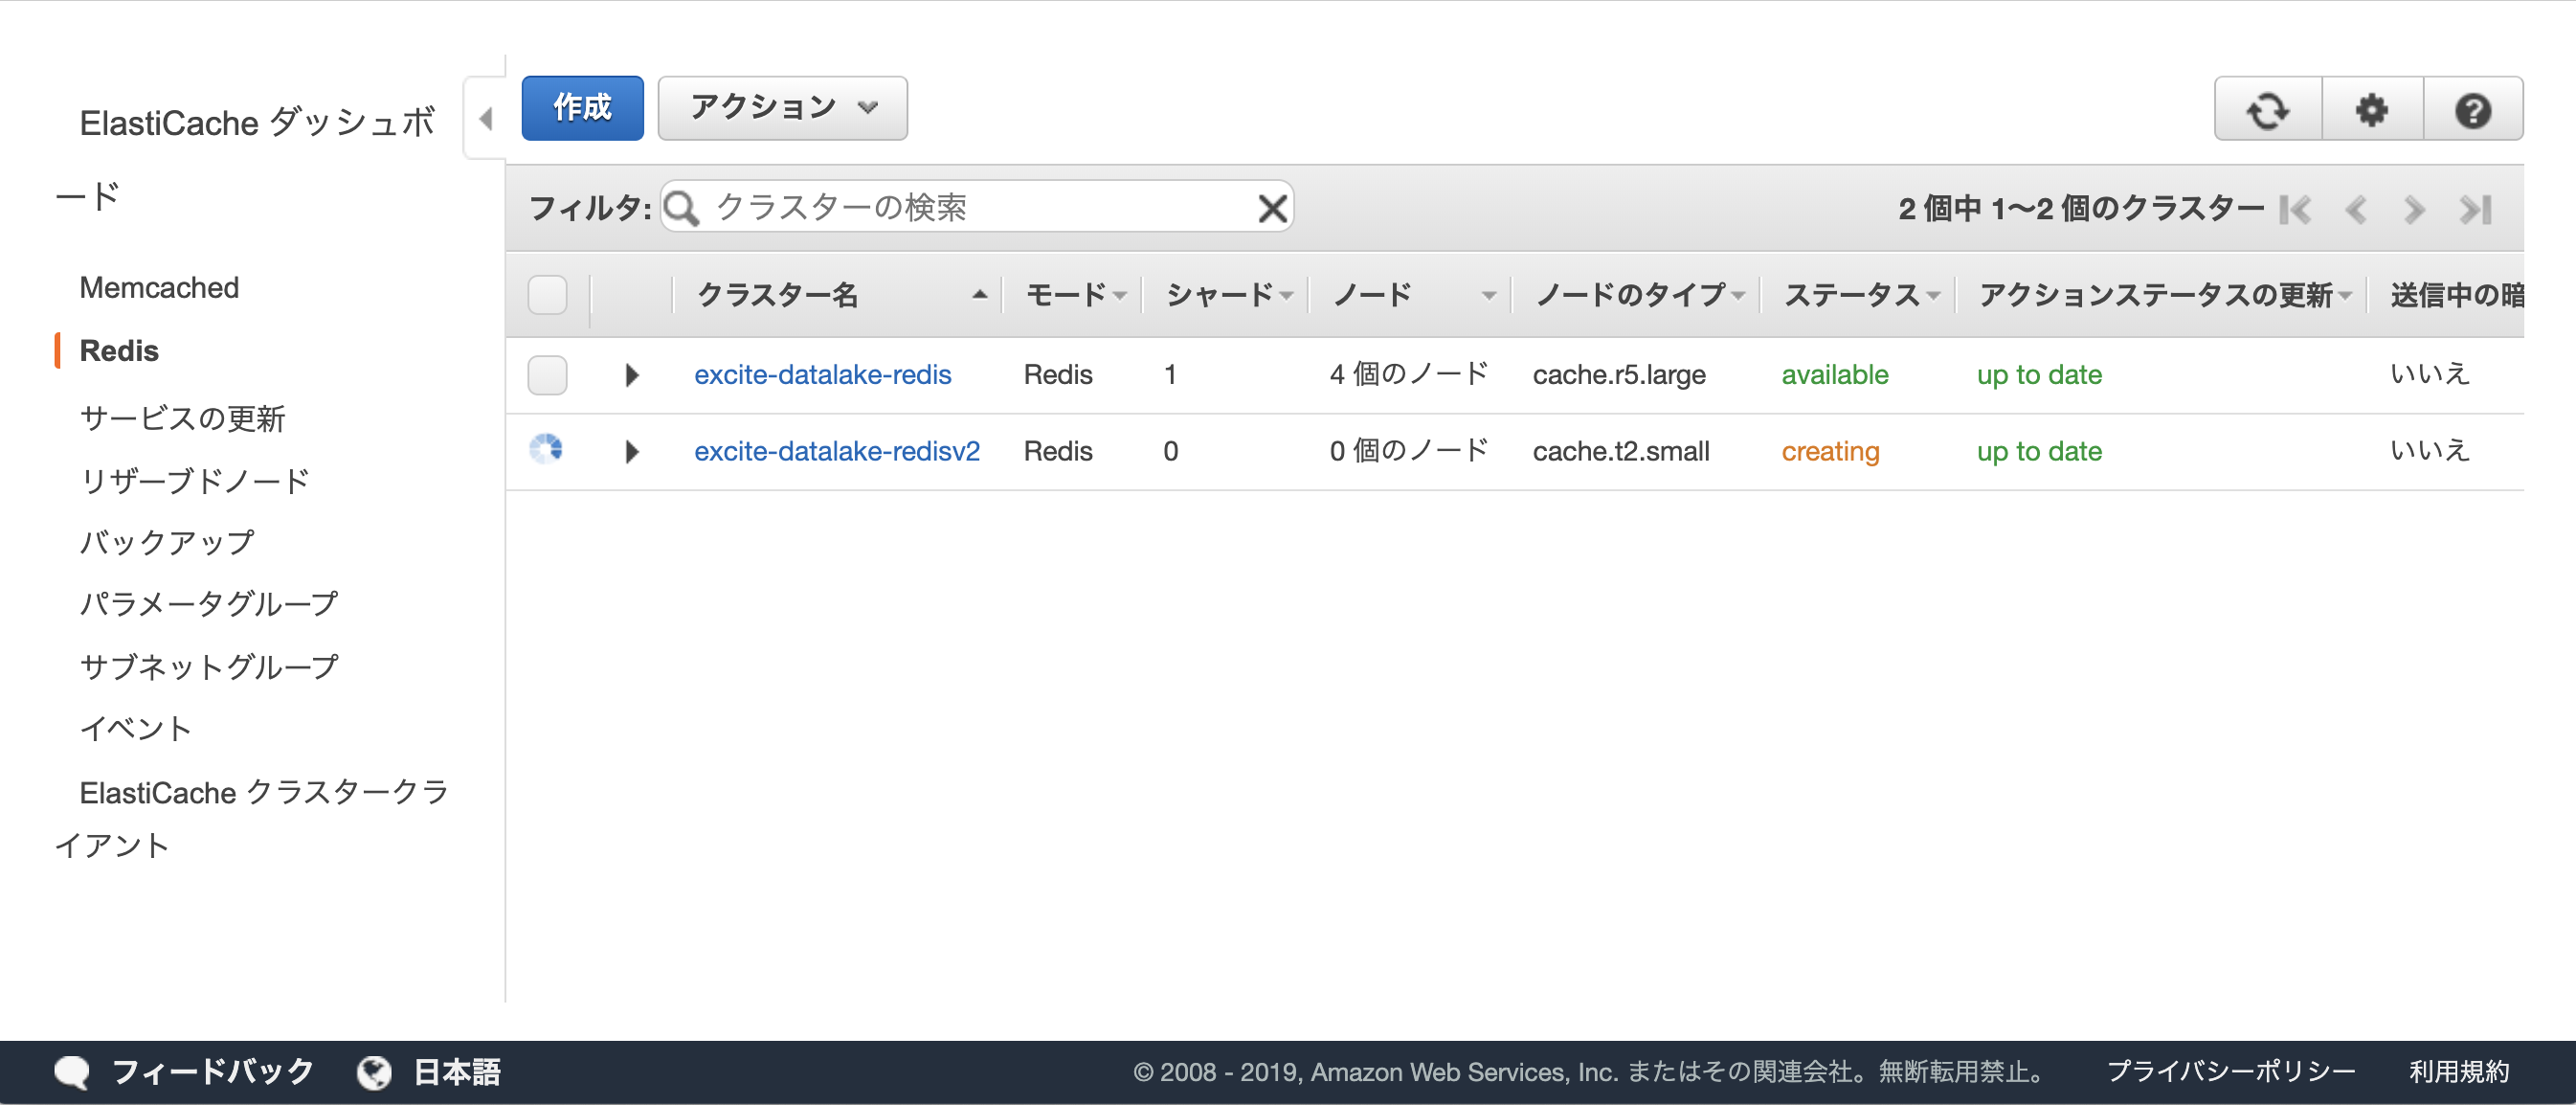
Task: Toggle the select-all clusters checkbox
Action: pyautogui.click(x=547, y=295)
